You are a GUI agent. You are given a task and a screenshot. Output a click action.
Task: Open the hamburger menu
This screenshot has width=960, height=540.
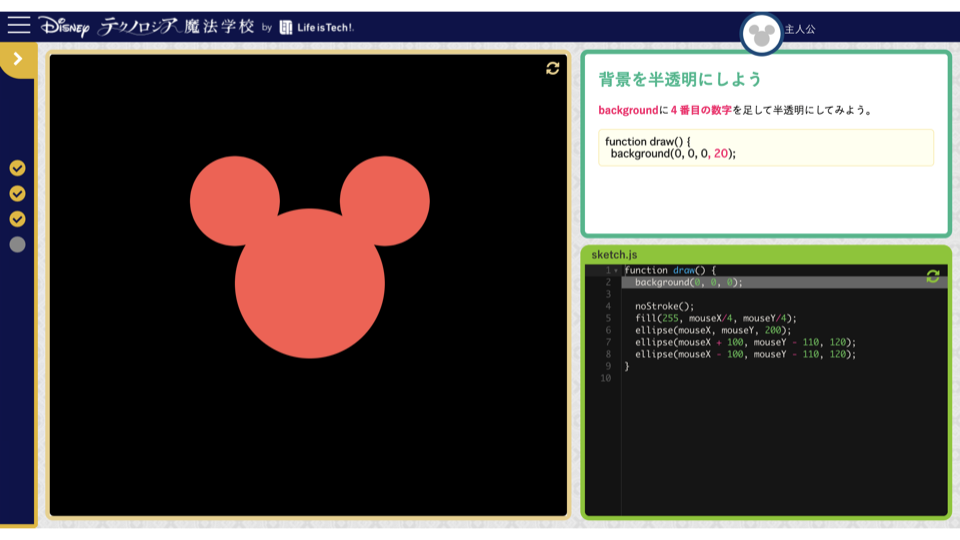19,25
